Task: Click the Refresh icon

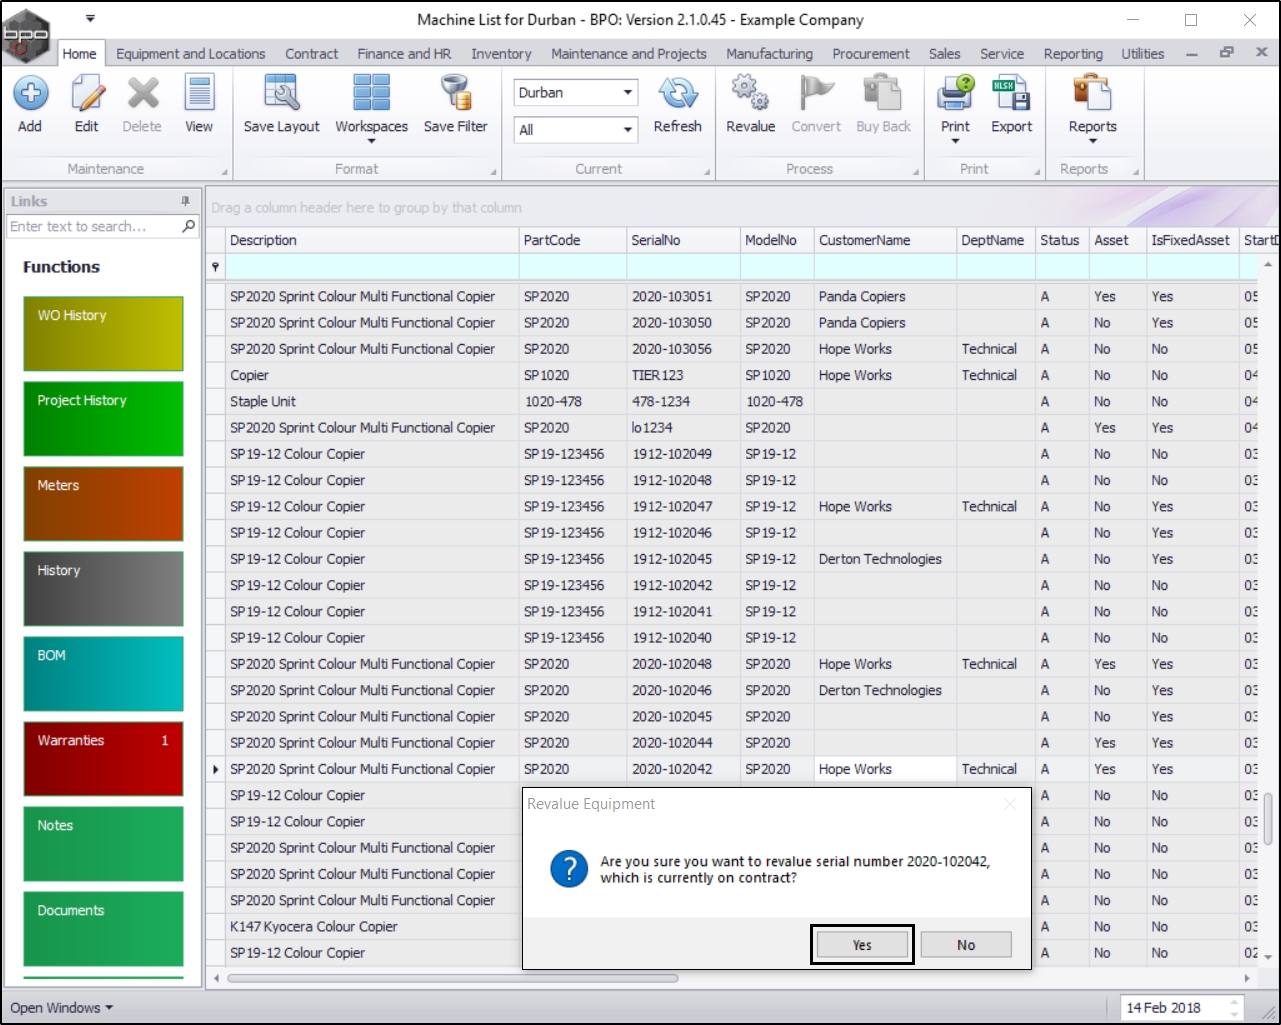Action: click(677, 95)
